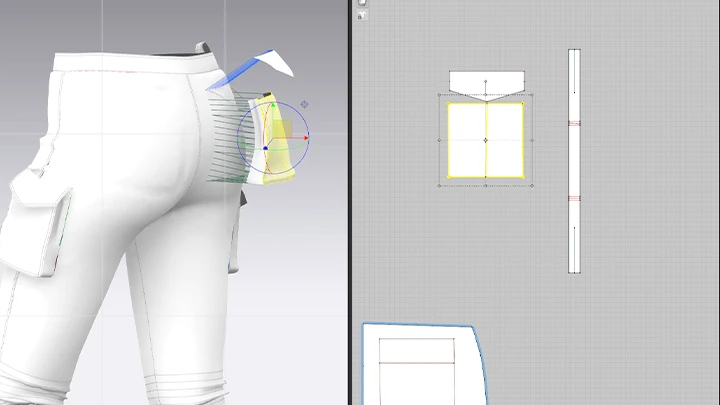
Task: Click the screen-axis diamond icon beside gizmo
Action: [304, 105]
